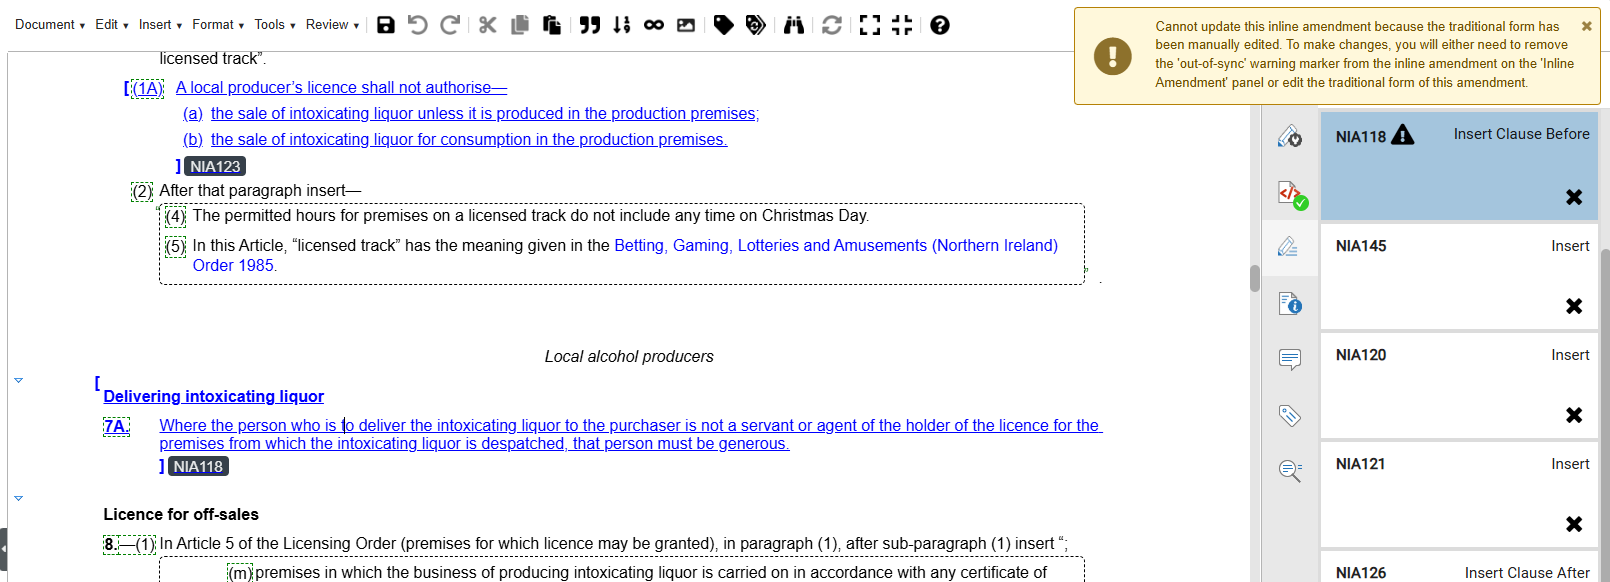1610x582 pixels.
Task: Open the sidebar document settings pencil icon
Action: click(x=1290, y=137)
